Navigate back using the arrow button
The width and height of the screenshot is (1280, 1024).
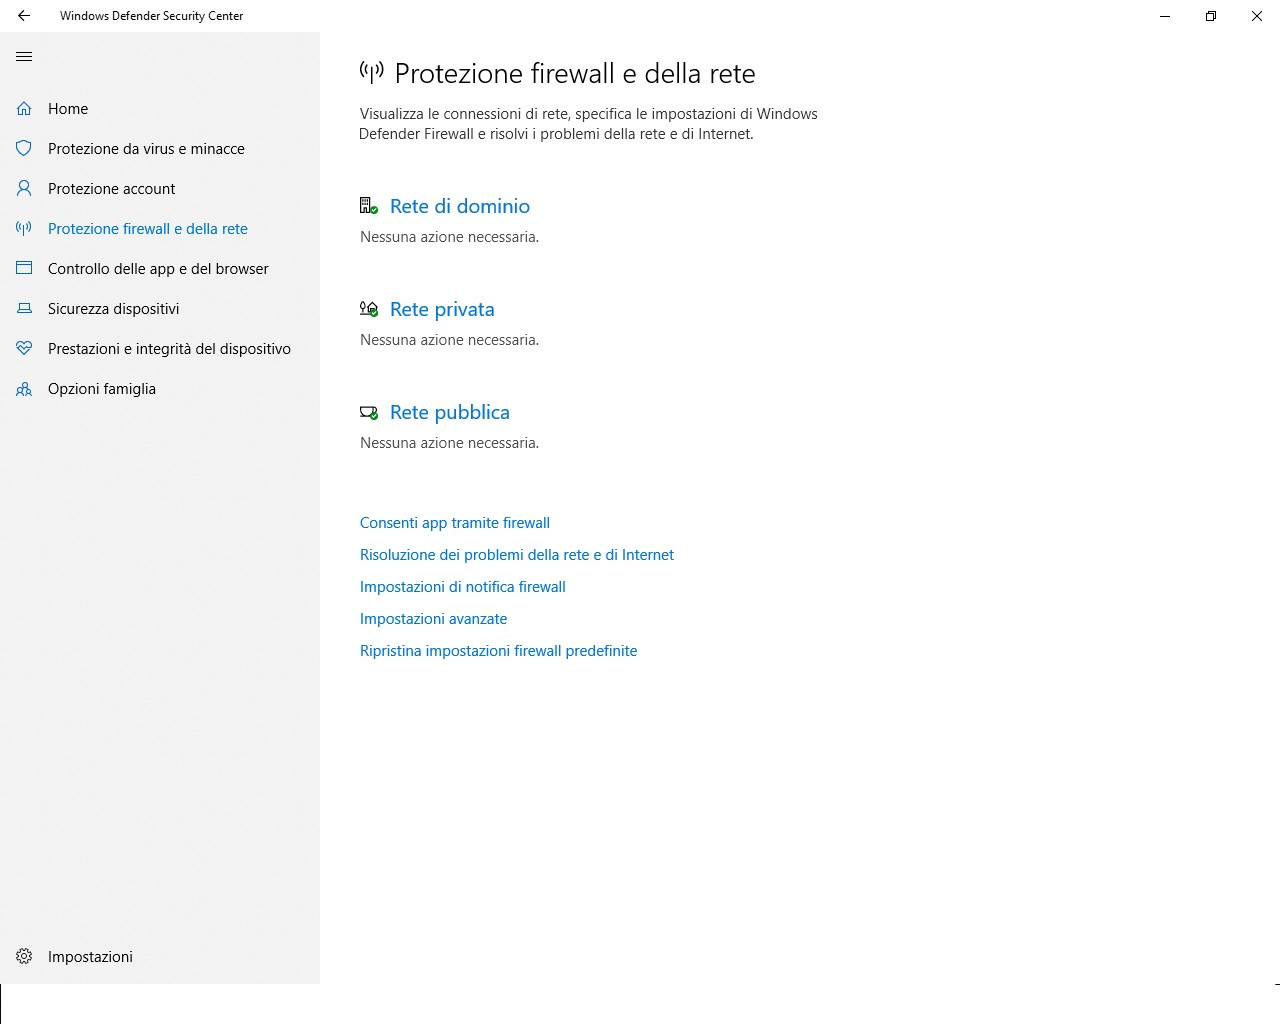[23, 16]
